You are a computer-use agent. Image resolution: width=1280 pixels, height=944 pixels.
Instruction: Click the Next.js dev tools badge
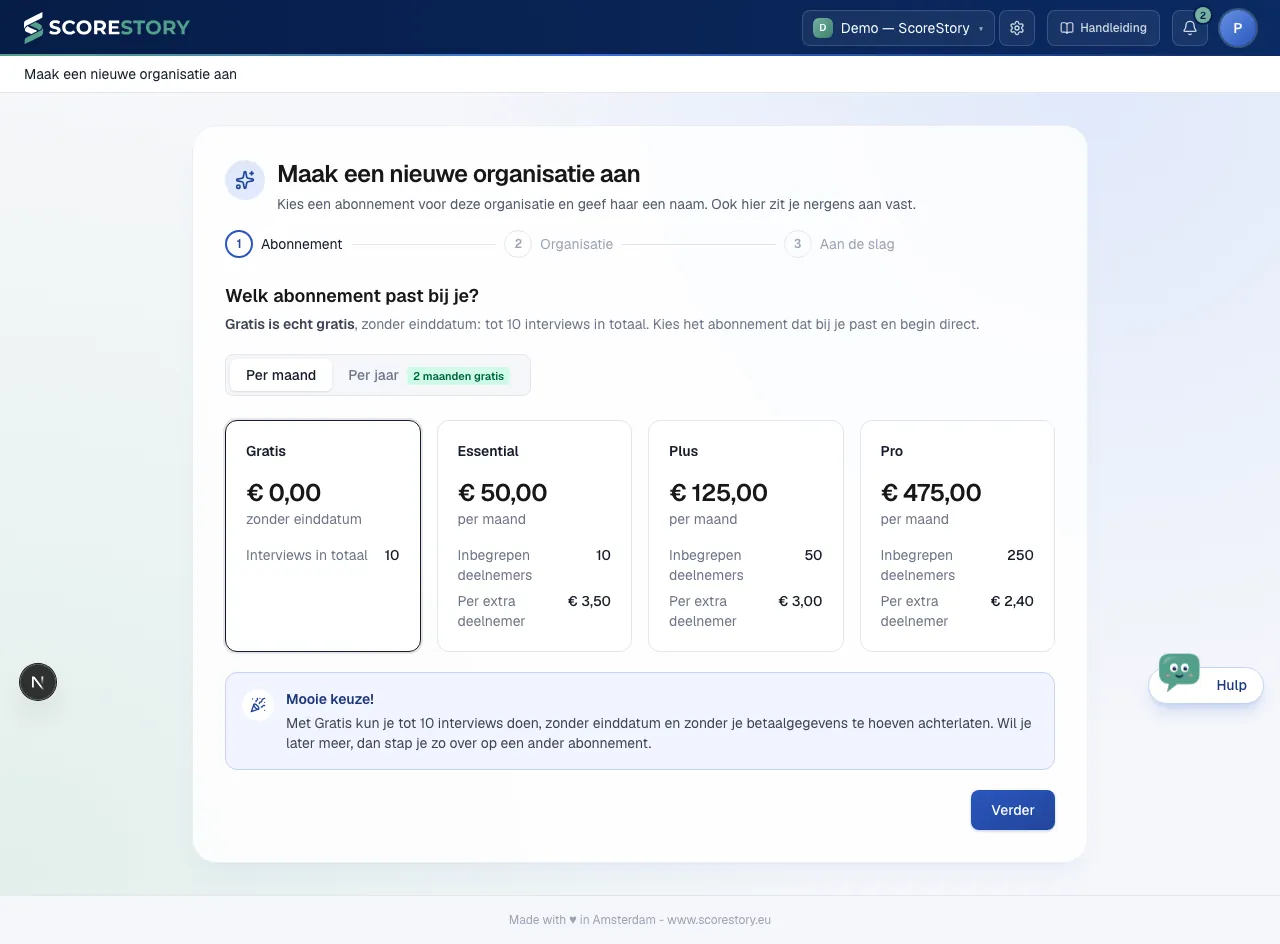38,682
